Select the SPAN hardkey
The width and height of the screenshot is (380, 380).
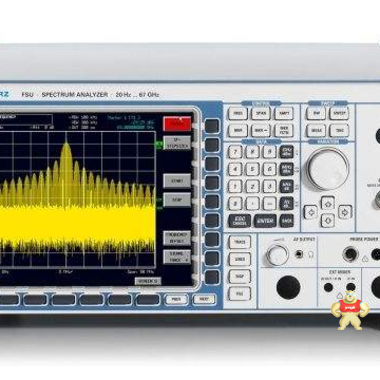point(261,114)
